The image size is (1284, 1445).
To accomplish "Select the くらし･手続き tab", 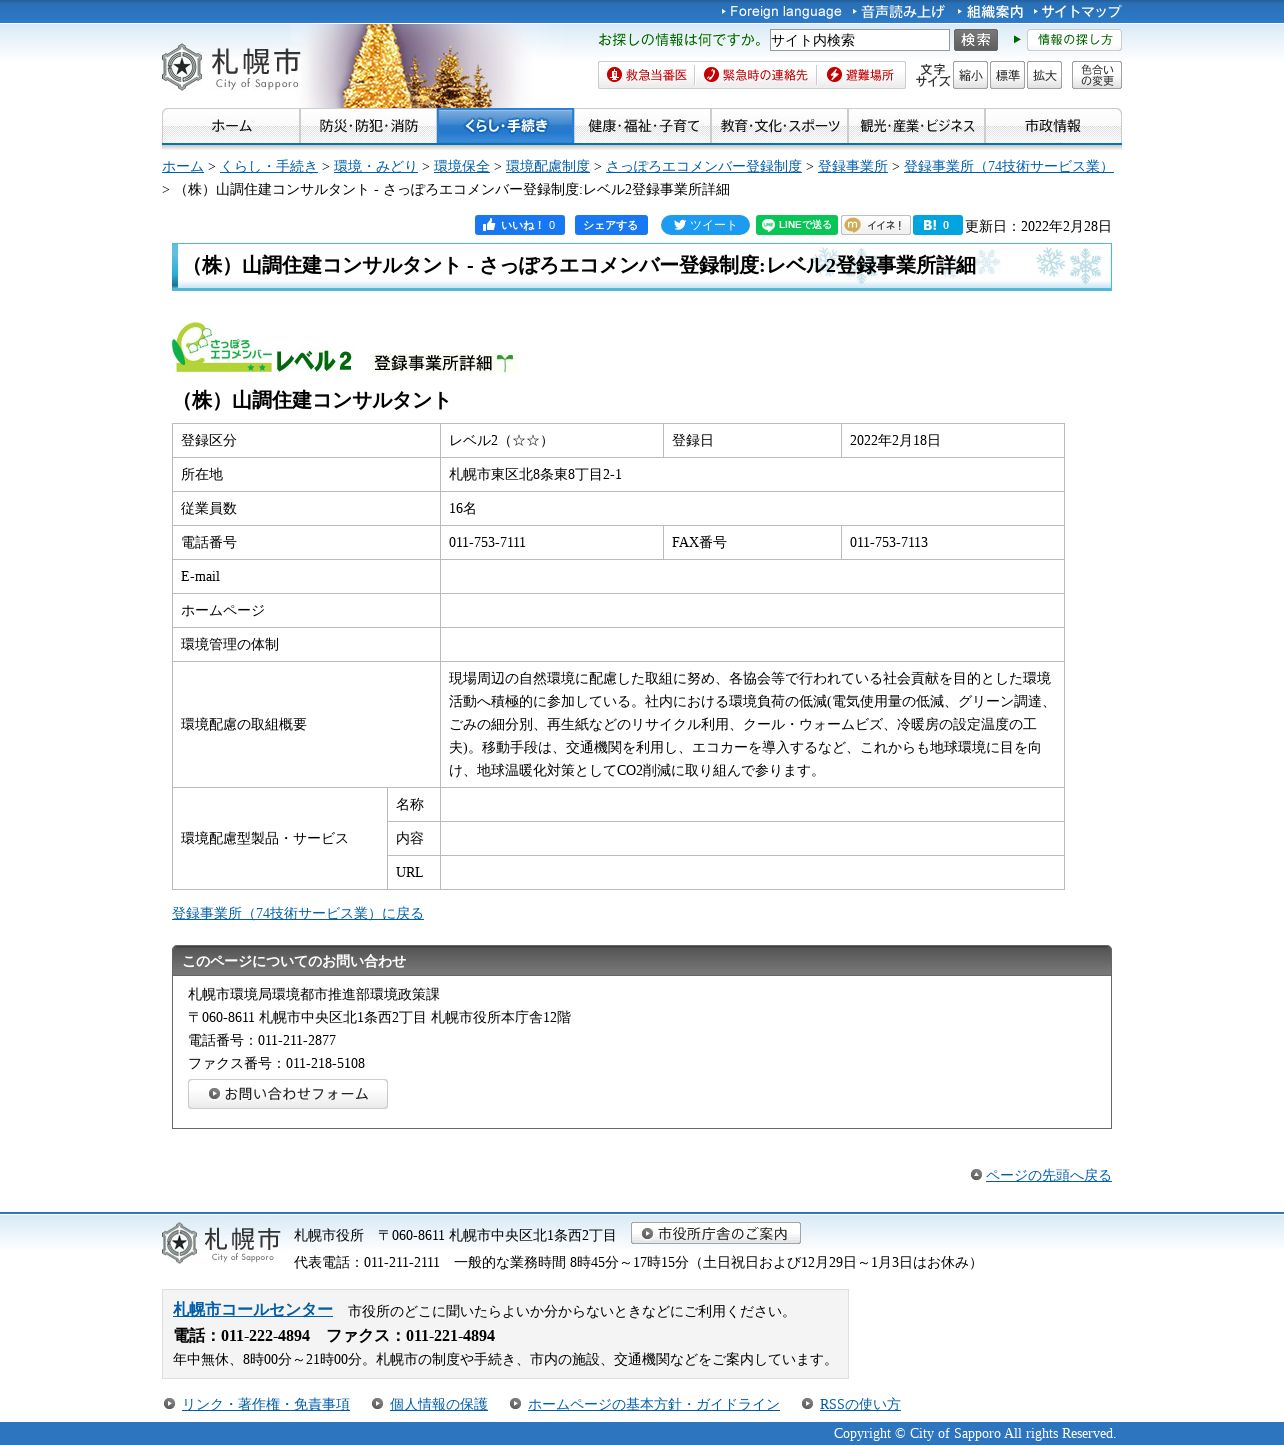I will point(505,126).
